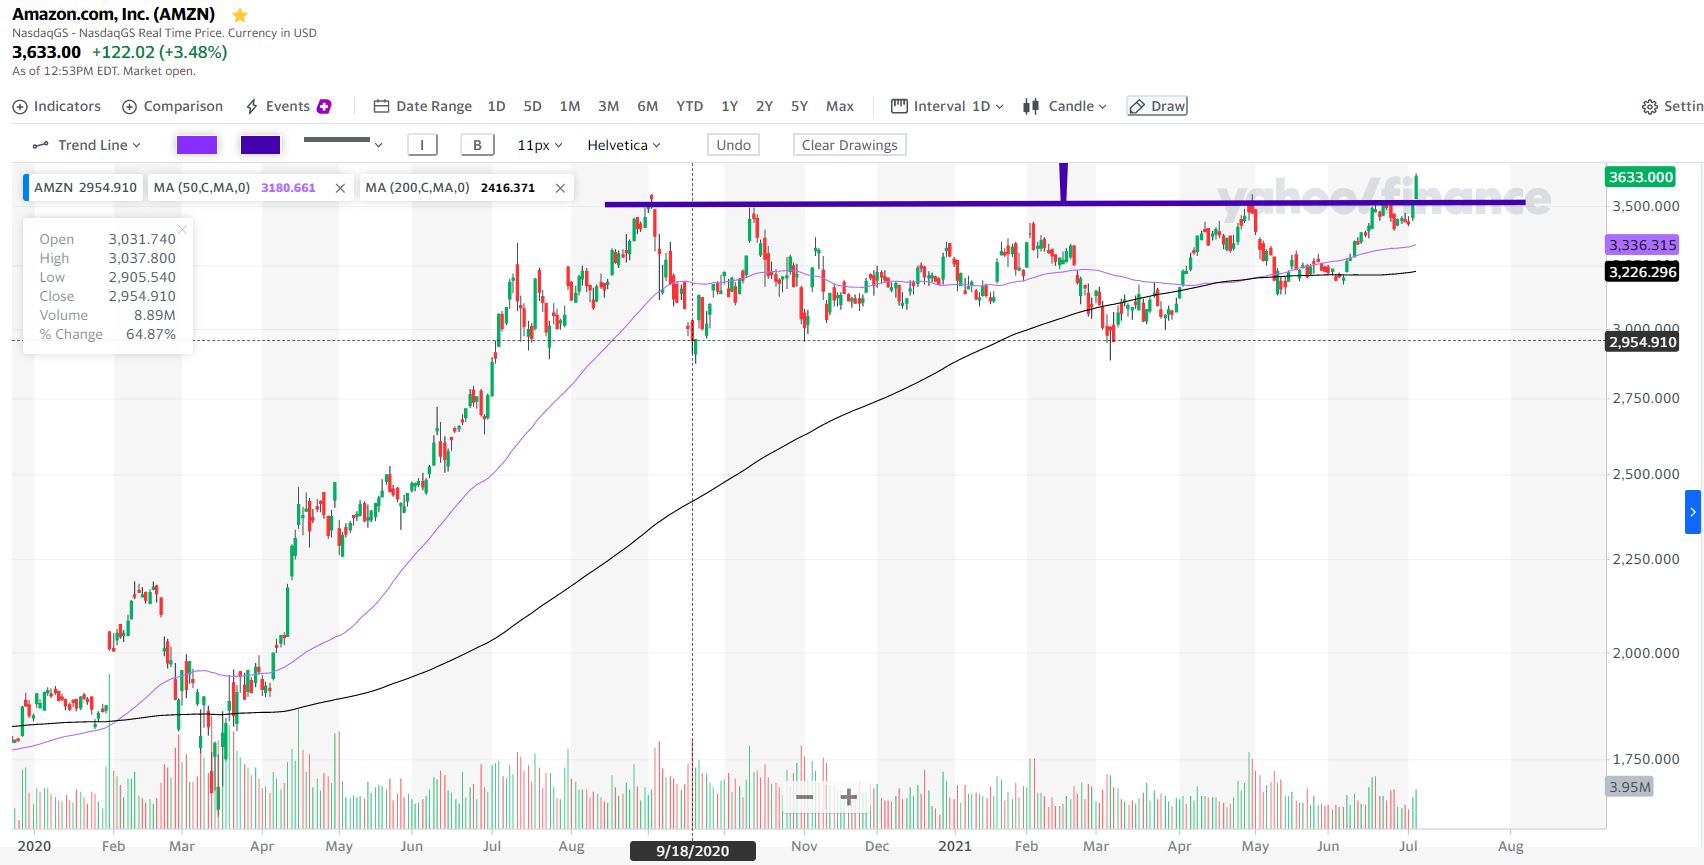Expand the Interval 1D dropdown
Screen dimensions: 1704x865
coord(947,106)
